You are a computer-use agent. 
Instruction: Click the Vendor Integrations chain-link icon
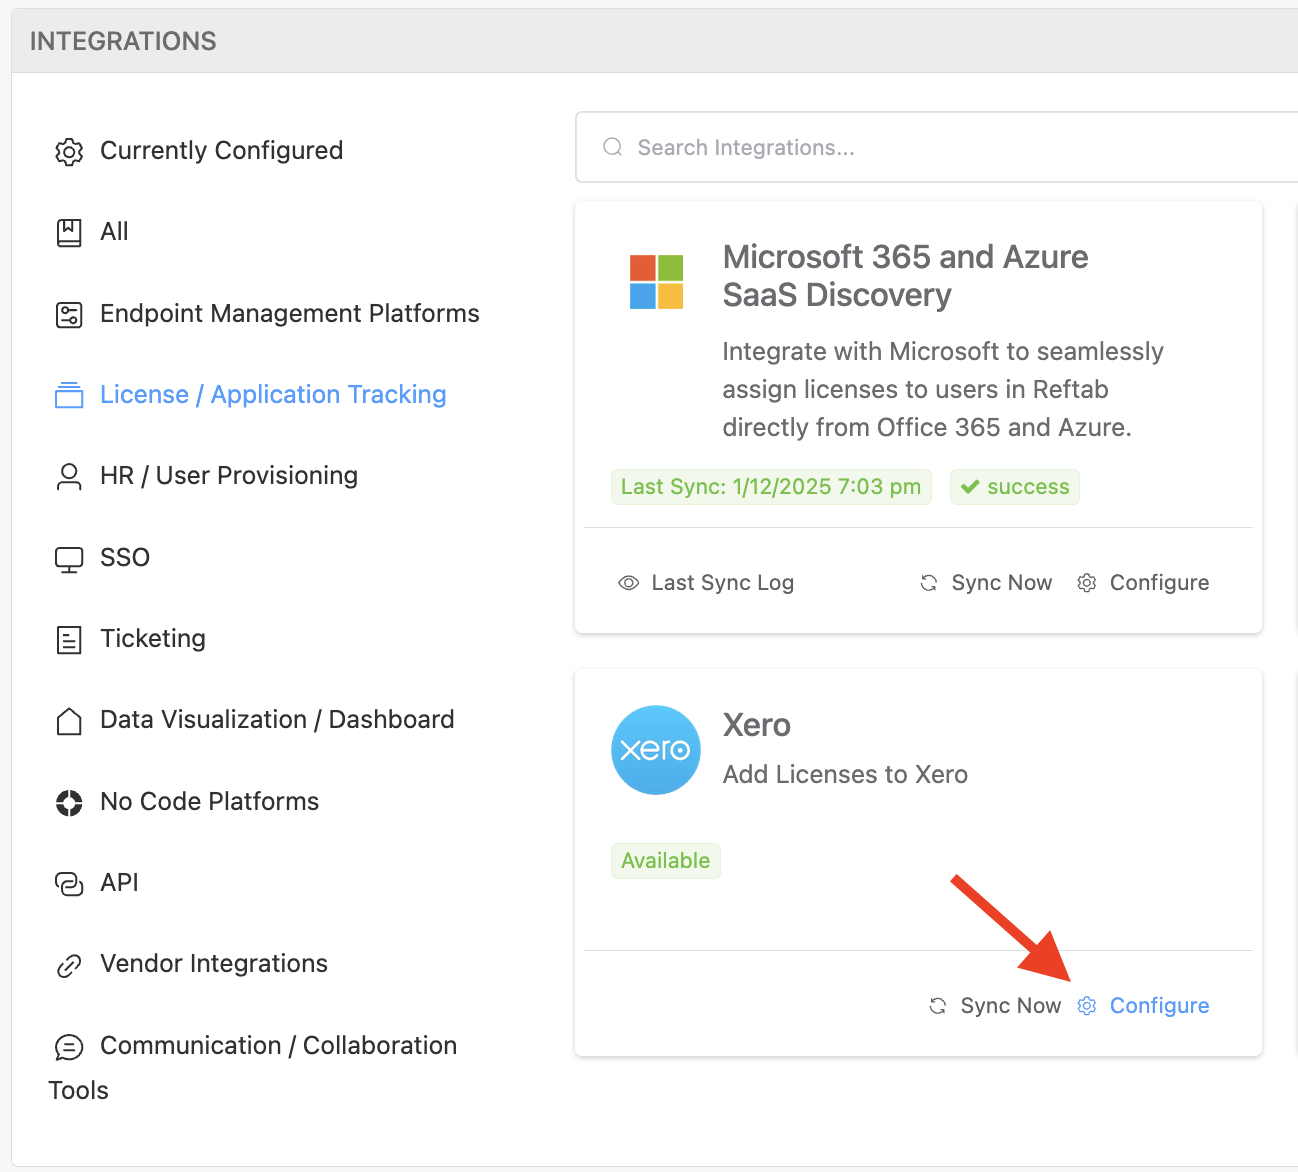point(69,965)
